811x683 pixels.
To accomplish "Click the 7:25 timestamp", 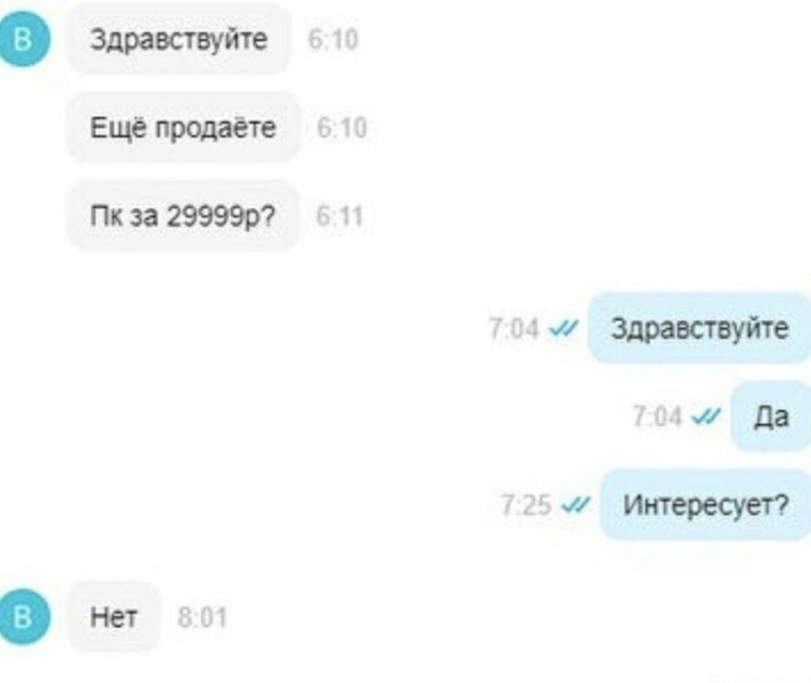I will point(526,505).
